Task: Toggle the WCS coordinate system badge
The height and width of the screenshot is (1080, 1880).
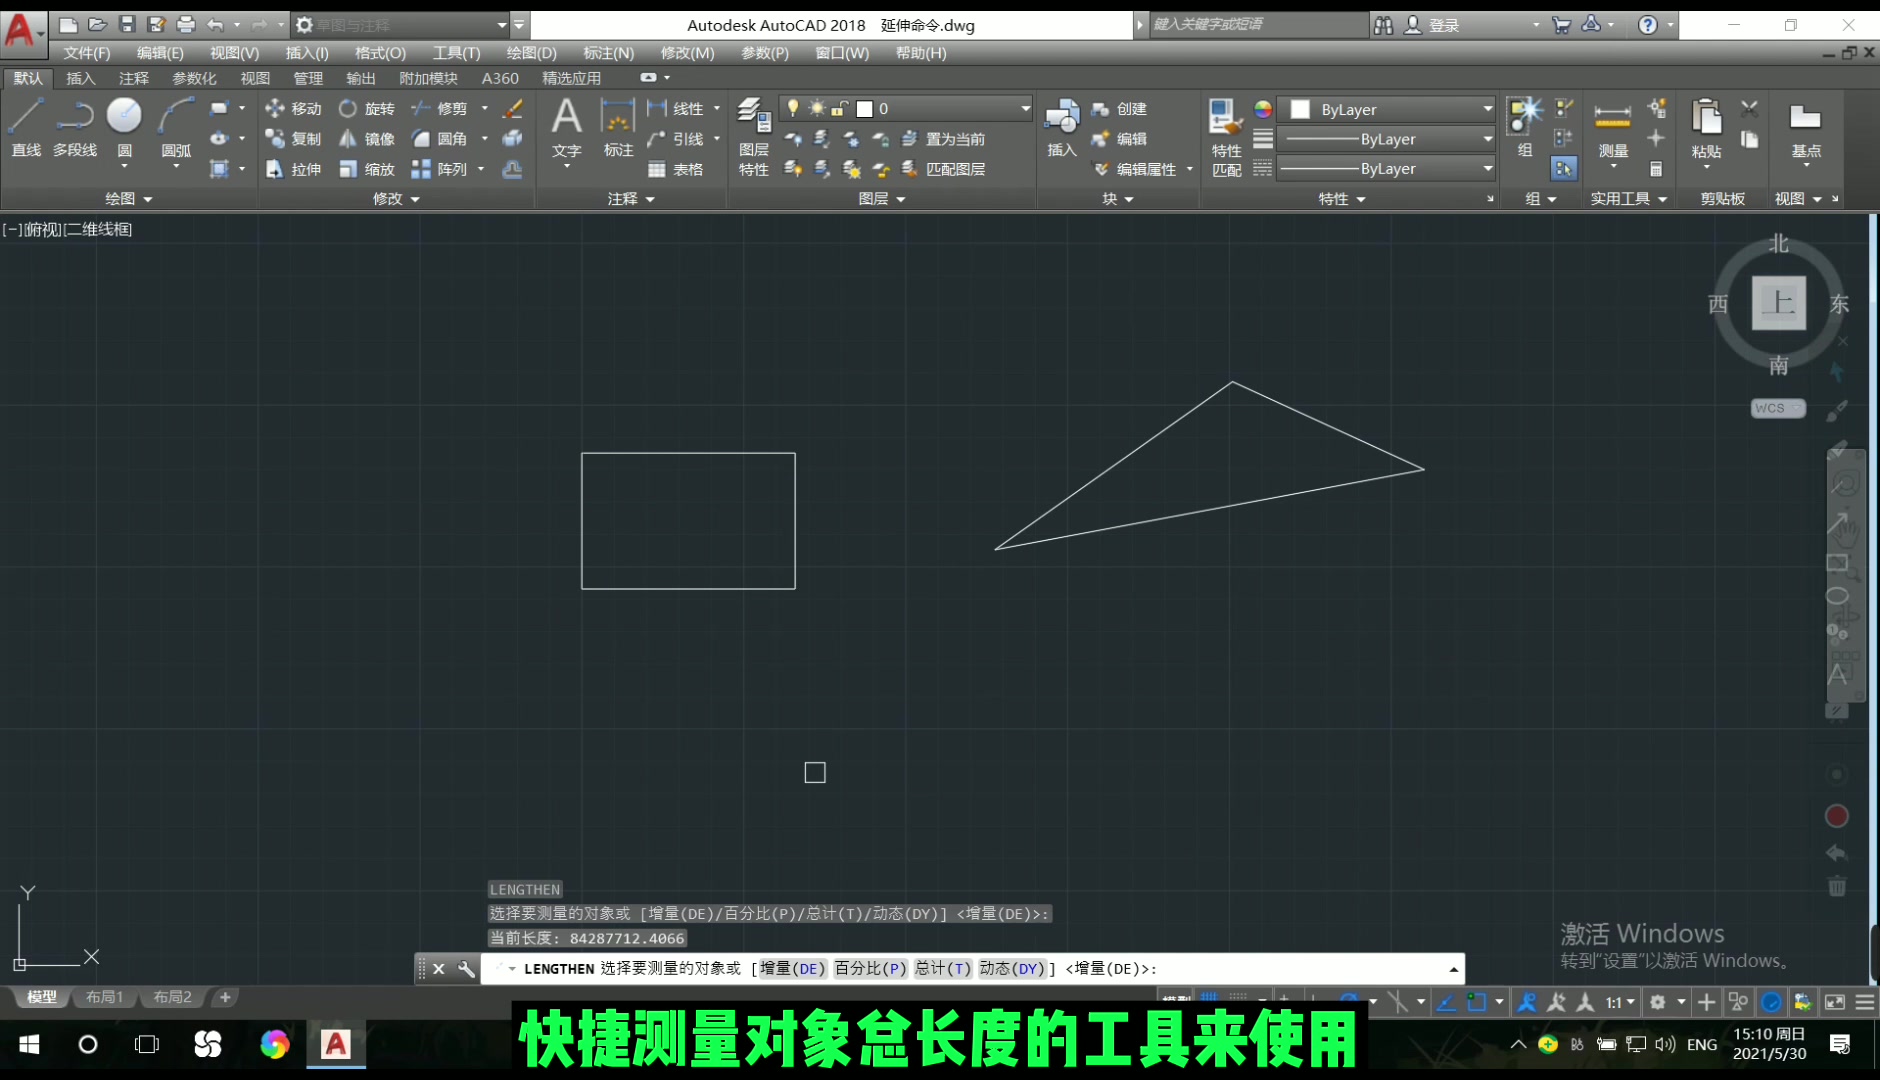Action: click(1777, 408)
